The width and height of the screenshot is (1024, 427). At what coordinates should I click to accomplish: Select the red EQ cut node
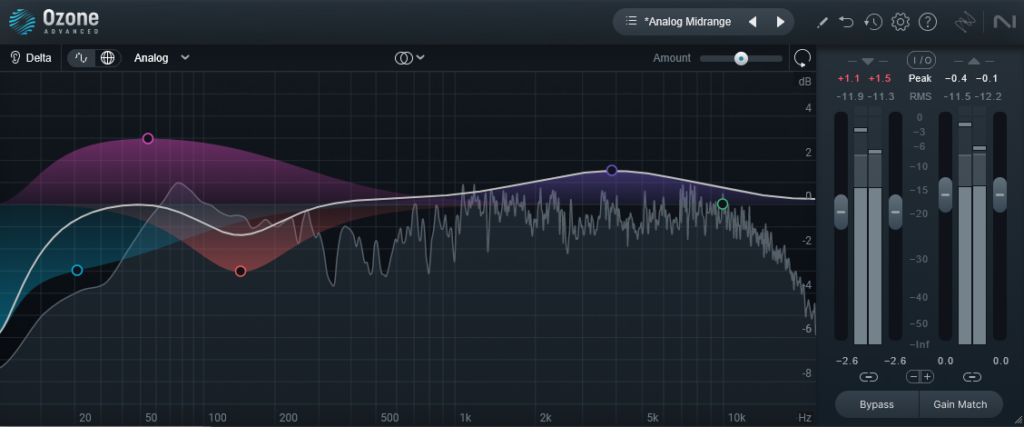pos(240,271)
